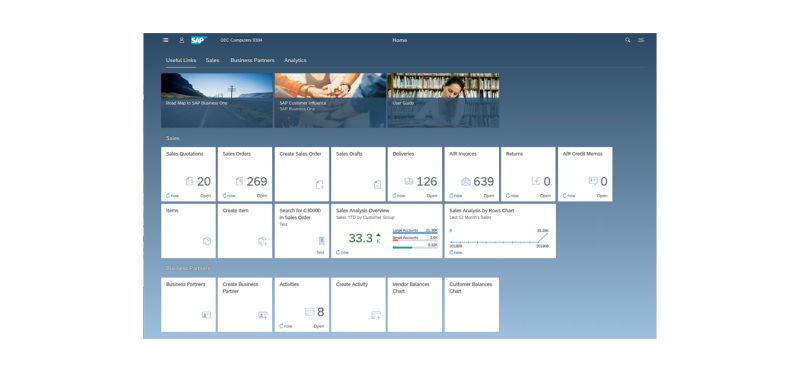Open the User Guide image card

[x=443, y=100]
